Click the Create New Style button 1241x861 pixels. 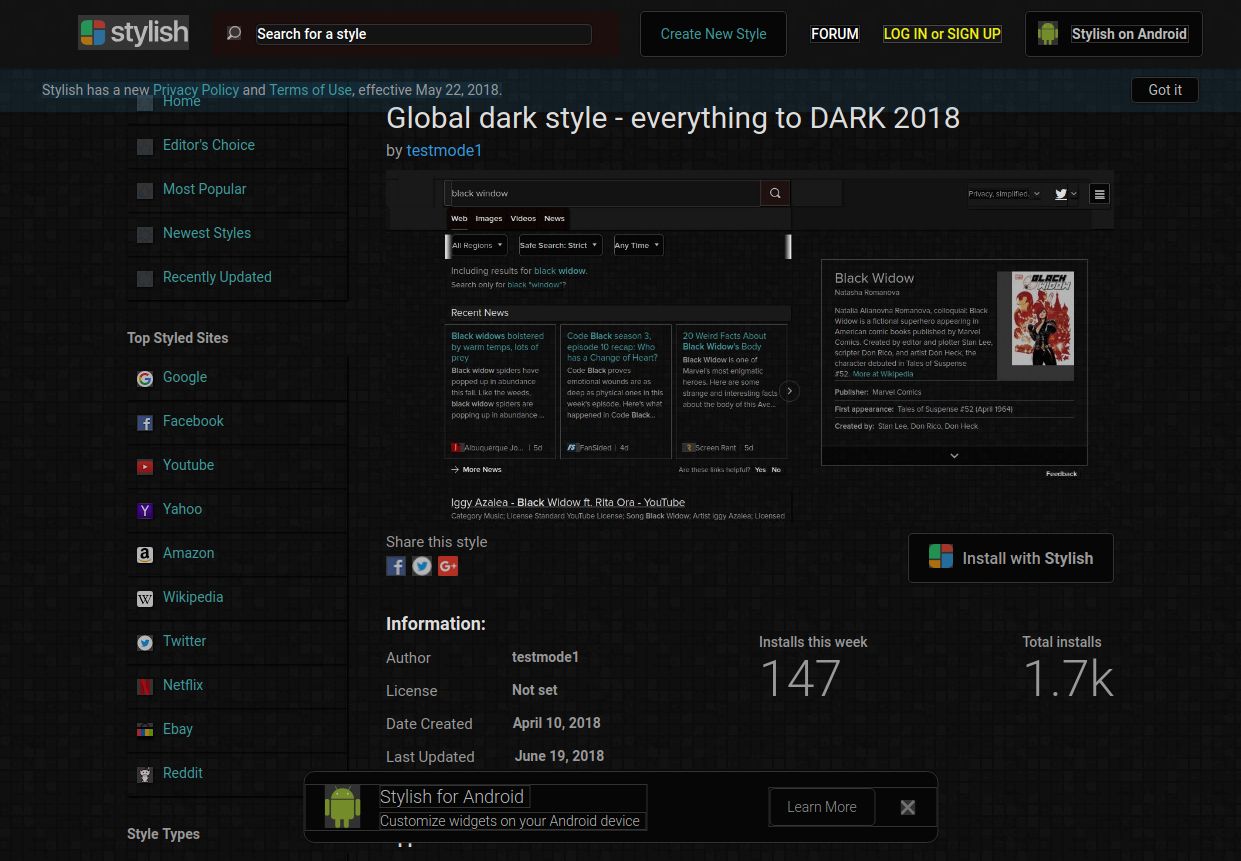tap(713, 34)
